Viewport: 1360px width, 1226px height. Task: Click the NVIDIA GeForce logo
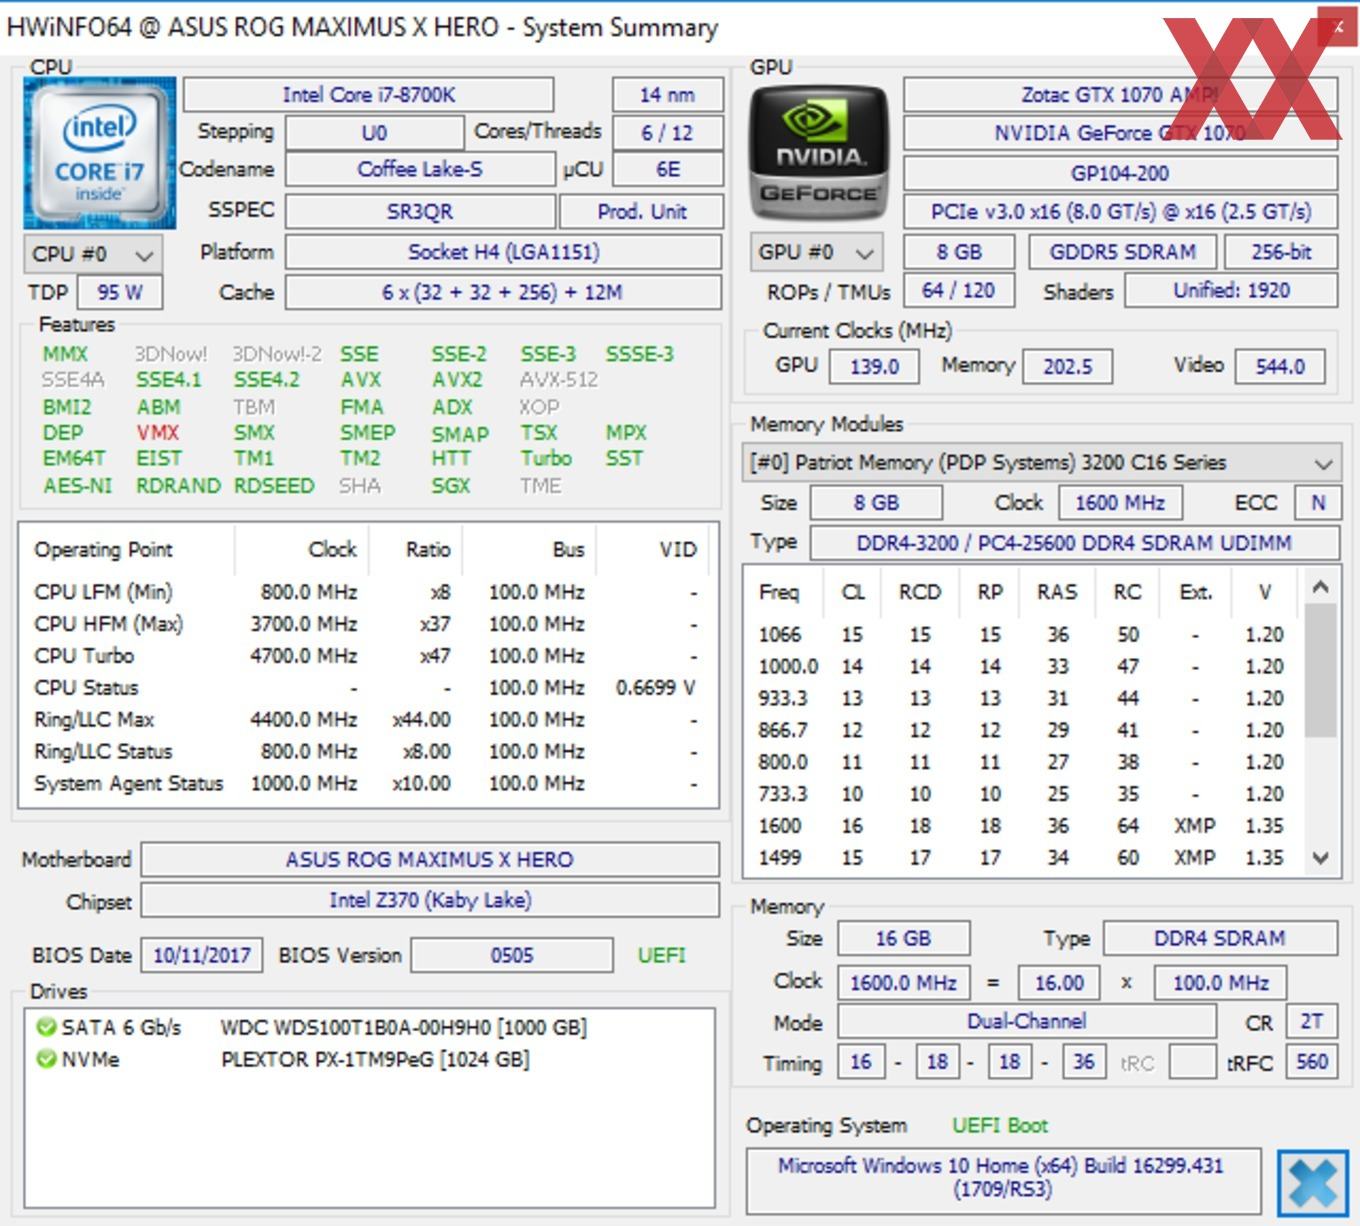(x=819, y=153)
